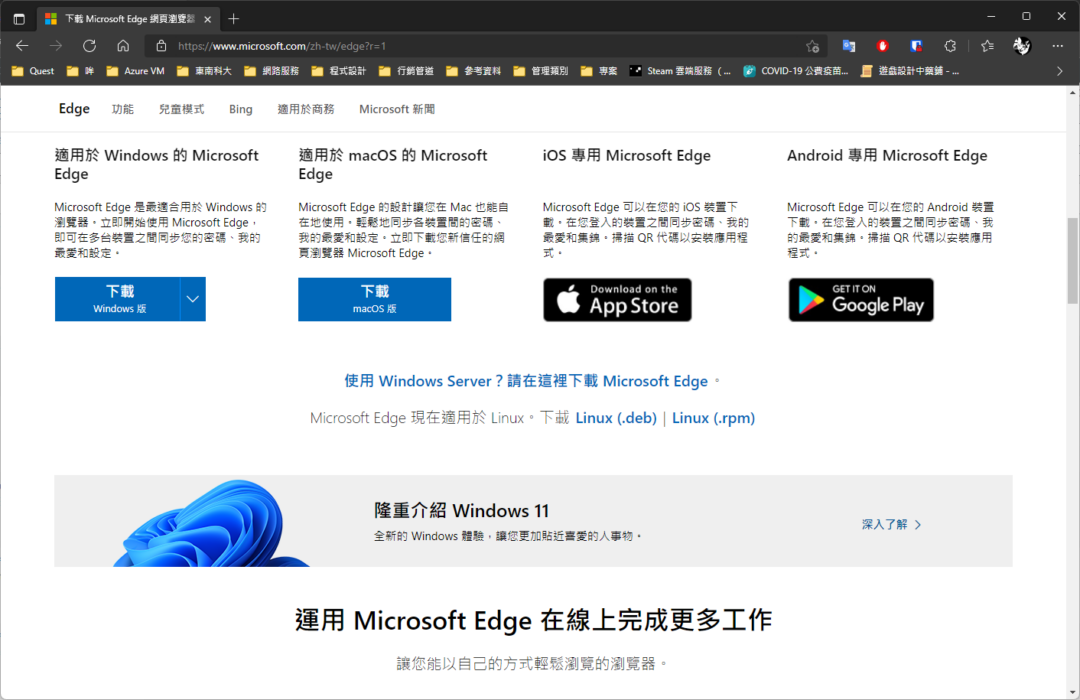Open the translate extension icon
Screen dimensions: 1080x700
(849, 46)
